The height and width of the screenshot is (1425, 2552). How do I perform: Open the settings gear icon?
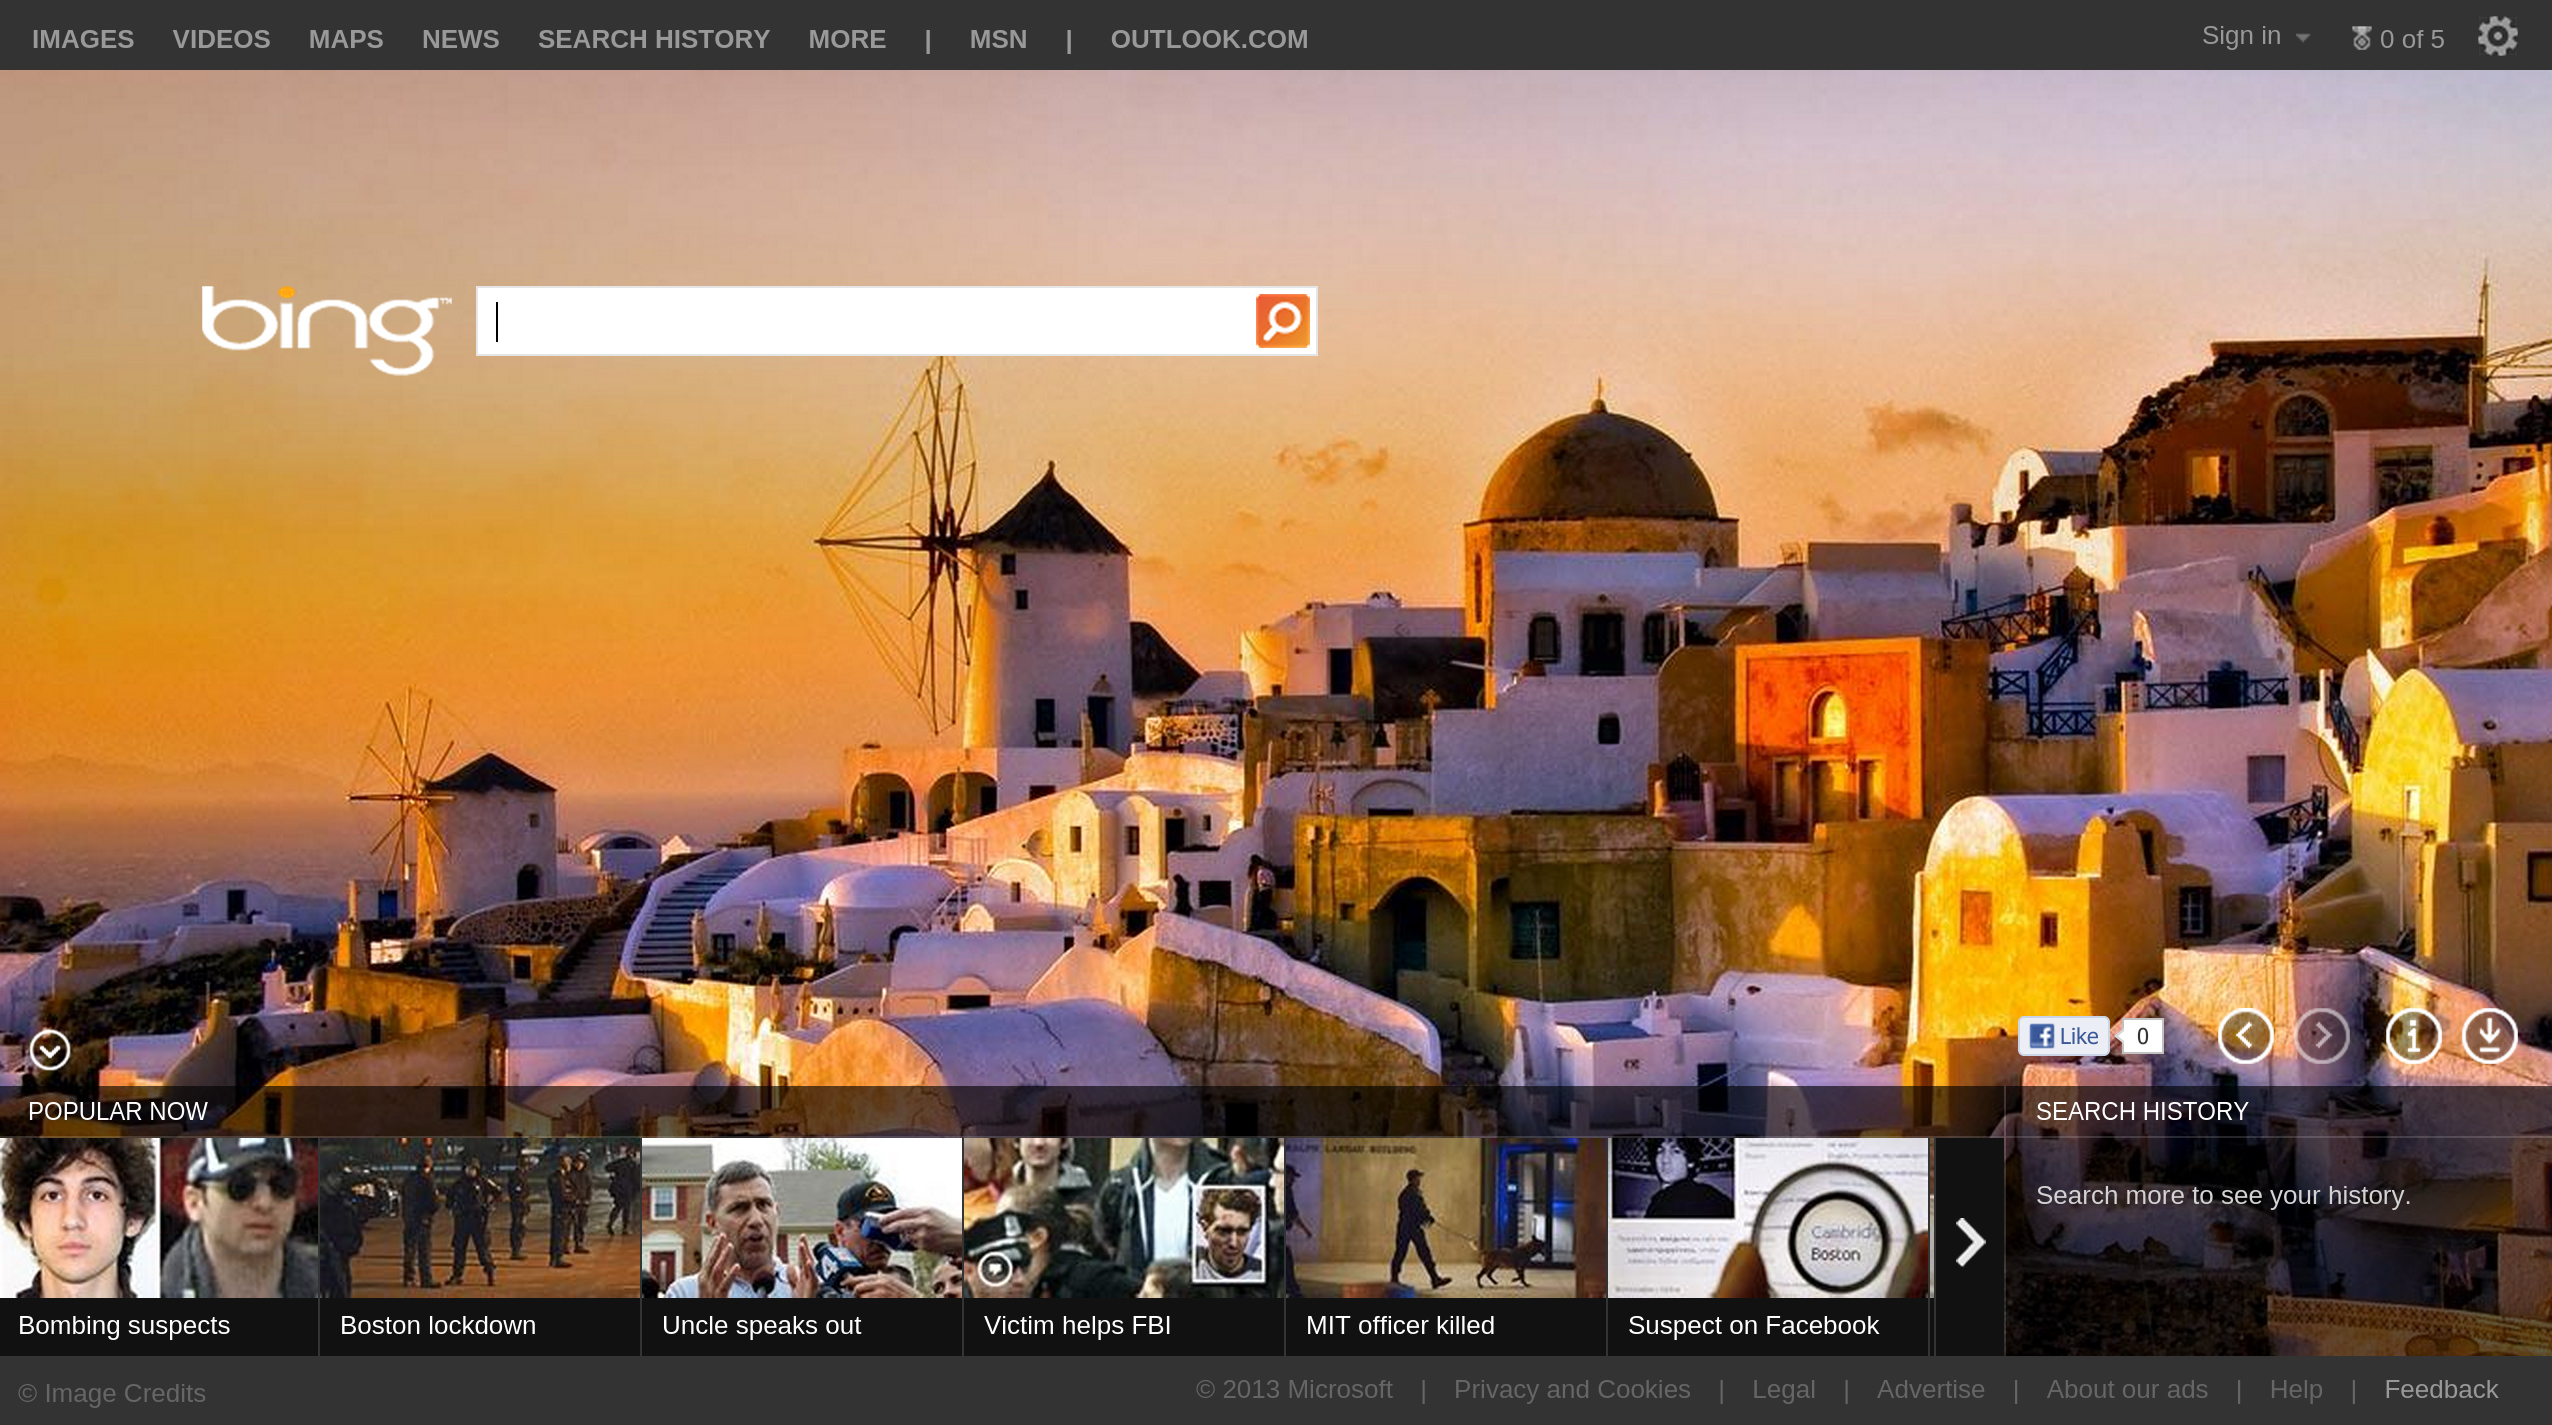[2497, 37]
